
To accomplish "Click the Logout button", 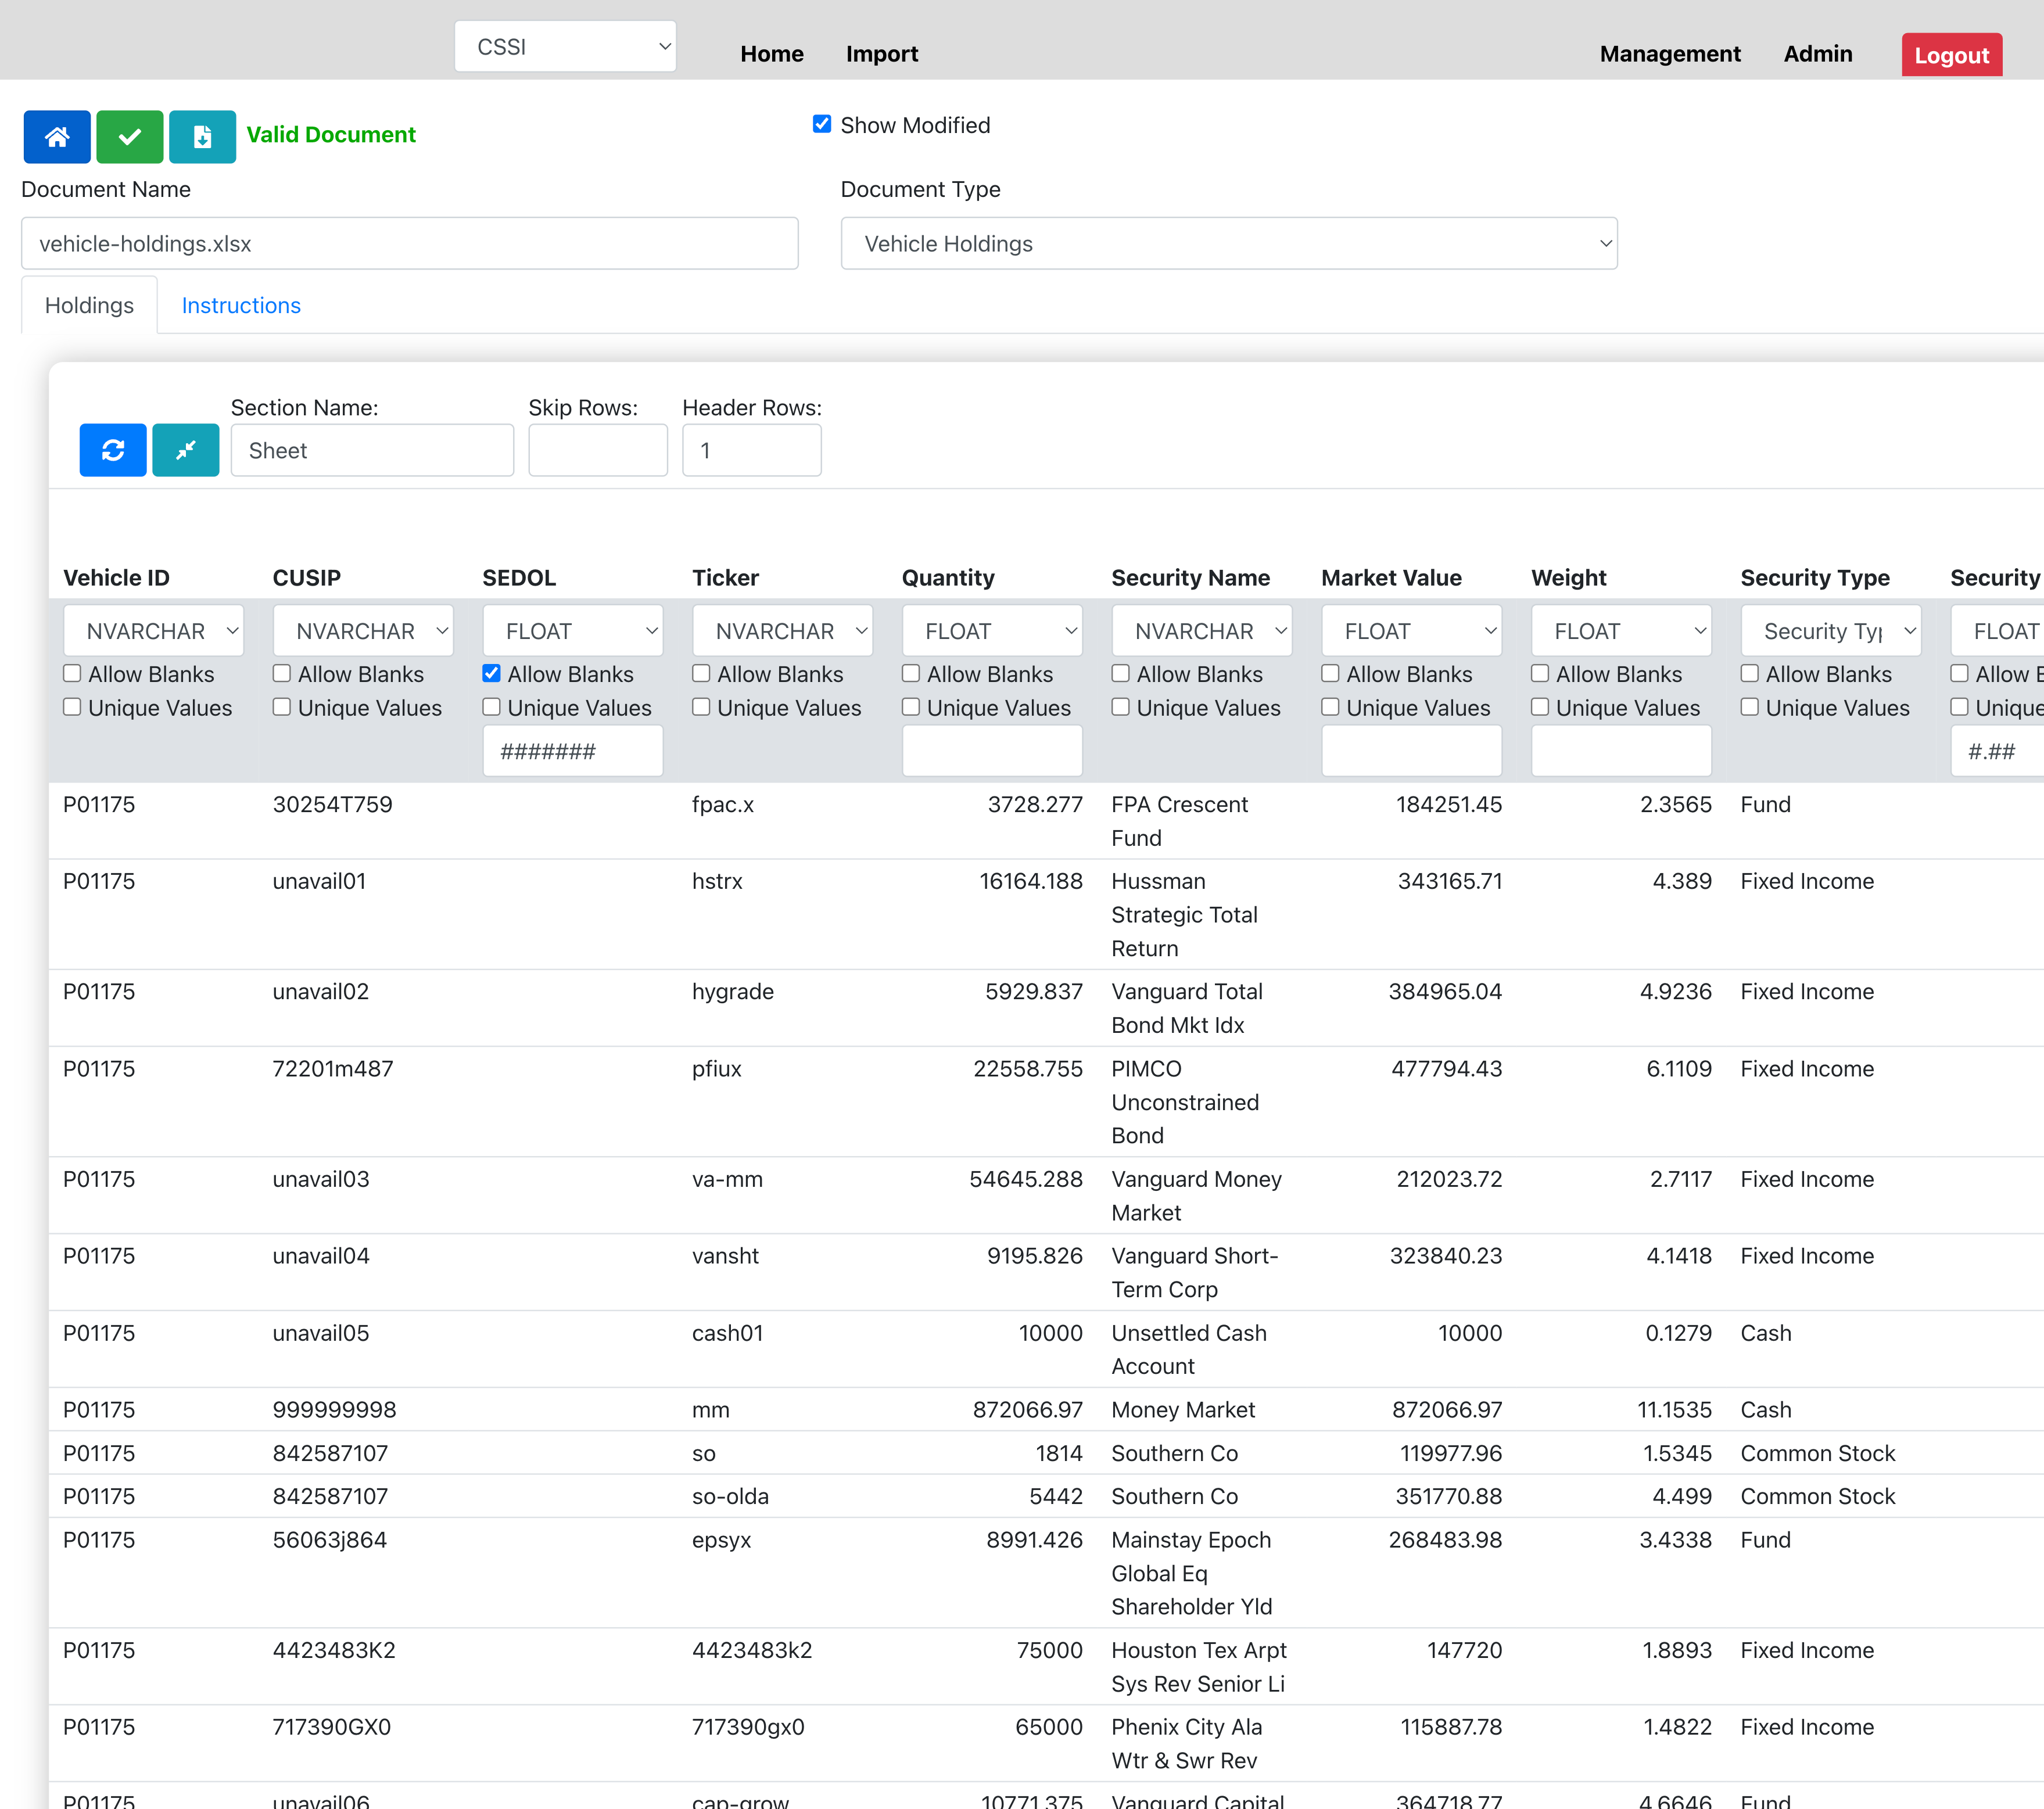I will 1950,55.
